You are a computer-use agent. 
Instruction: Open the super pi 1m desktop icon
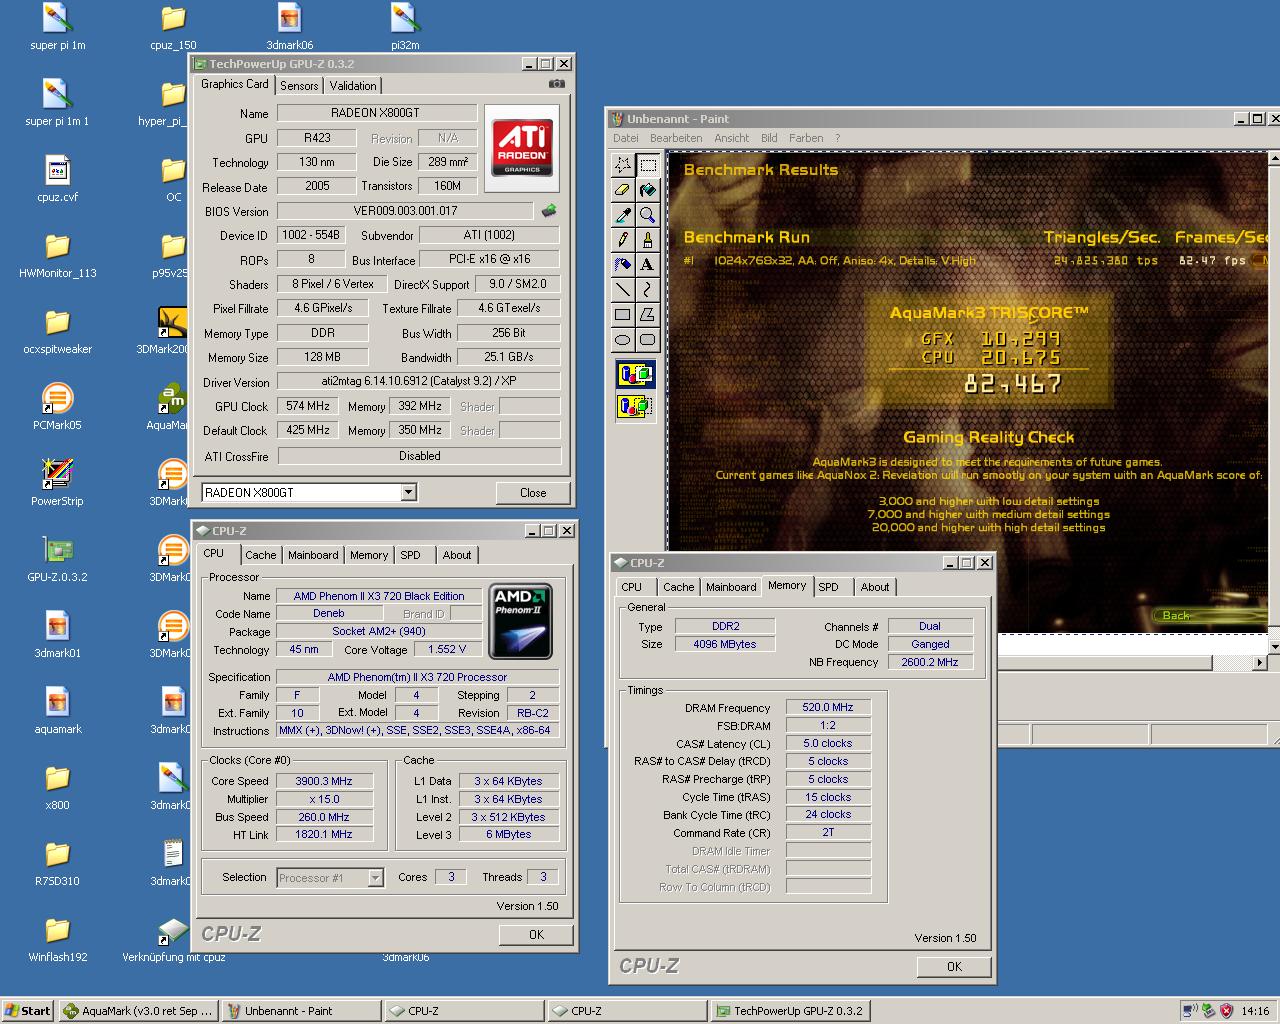tap(57, 25)
